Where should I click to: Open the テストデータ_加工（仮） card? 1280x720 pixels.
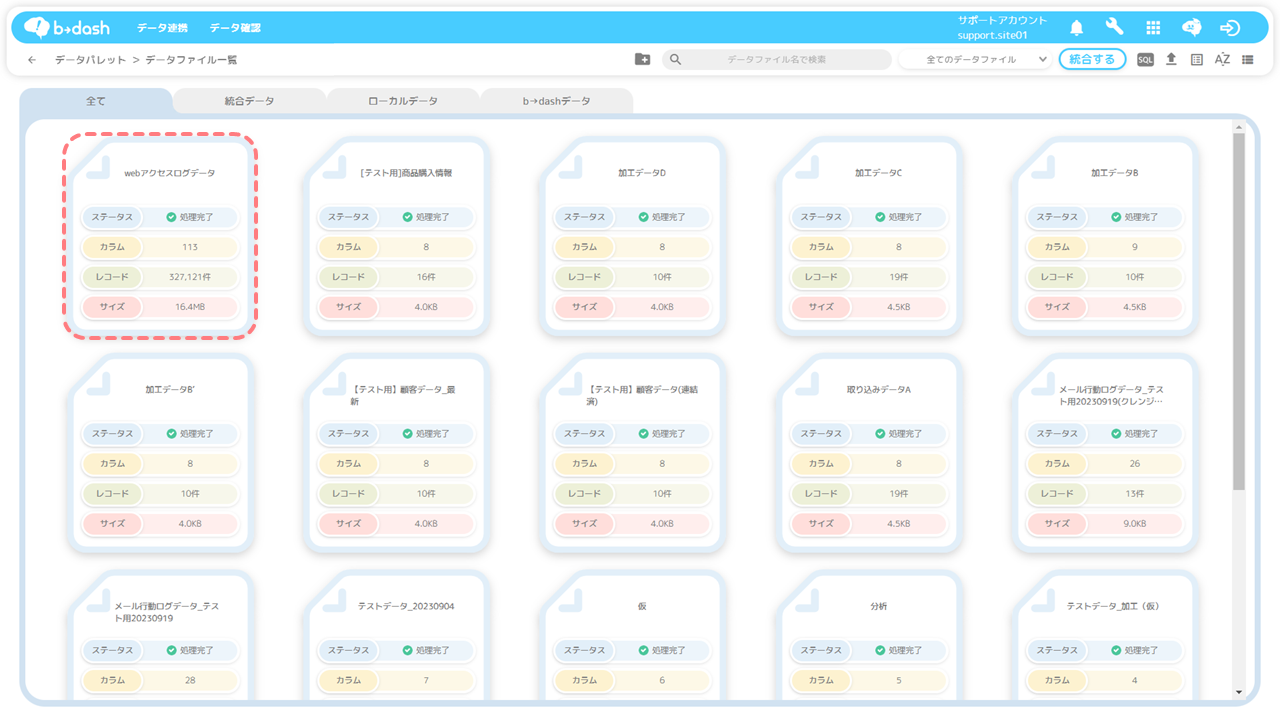coord(1106,635)
